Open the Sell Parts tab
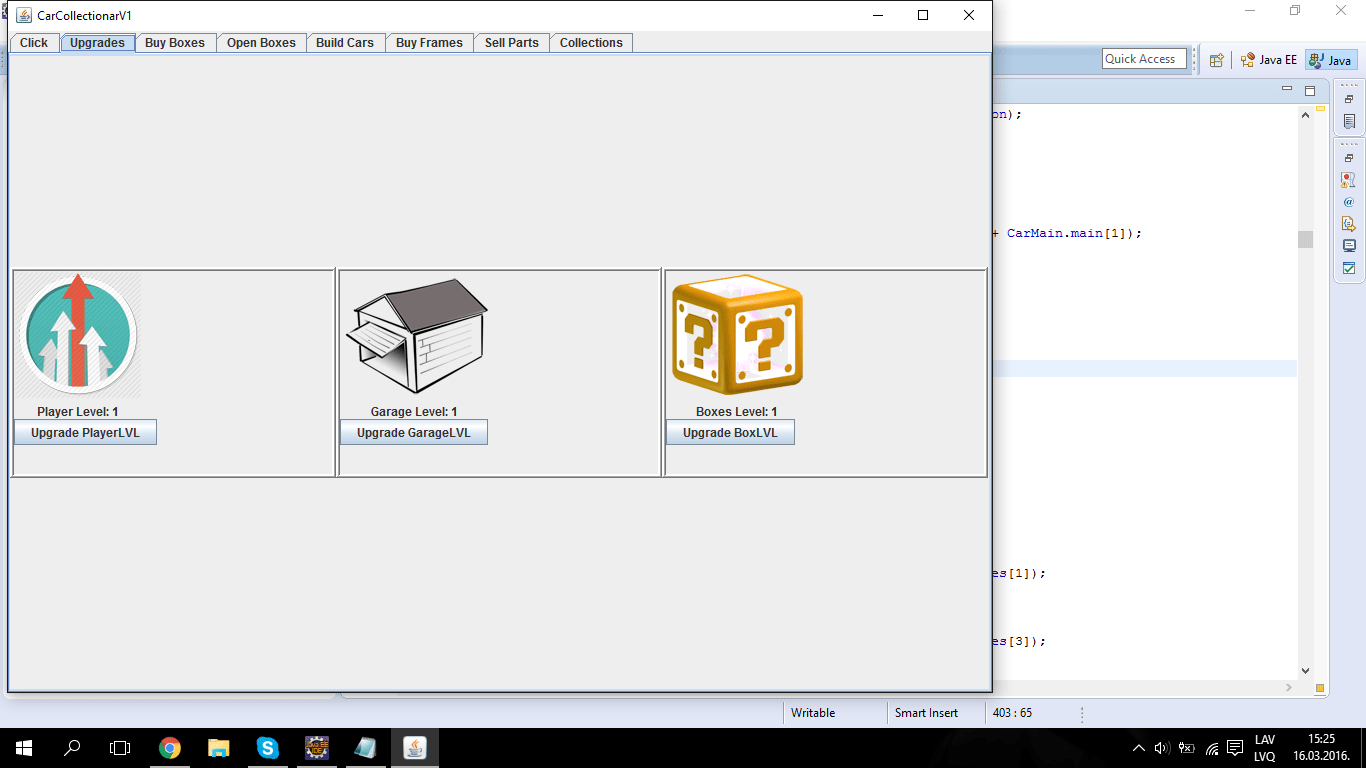Screen dimensions: 1366x768 (511, 42)
